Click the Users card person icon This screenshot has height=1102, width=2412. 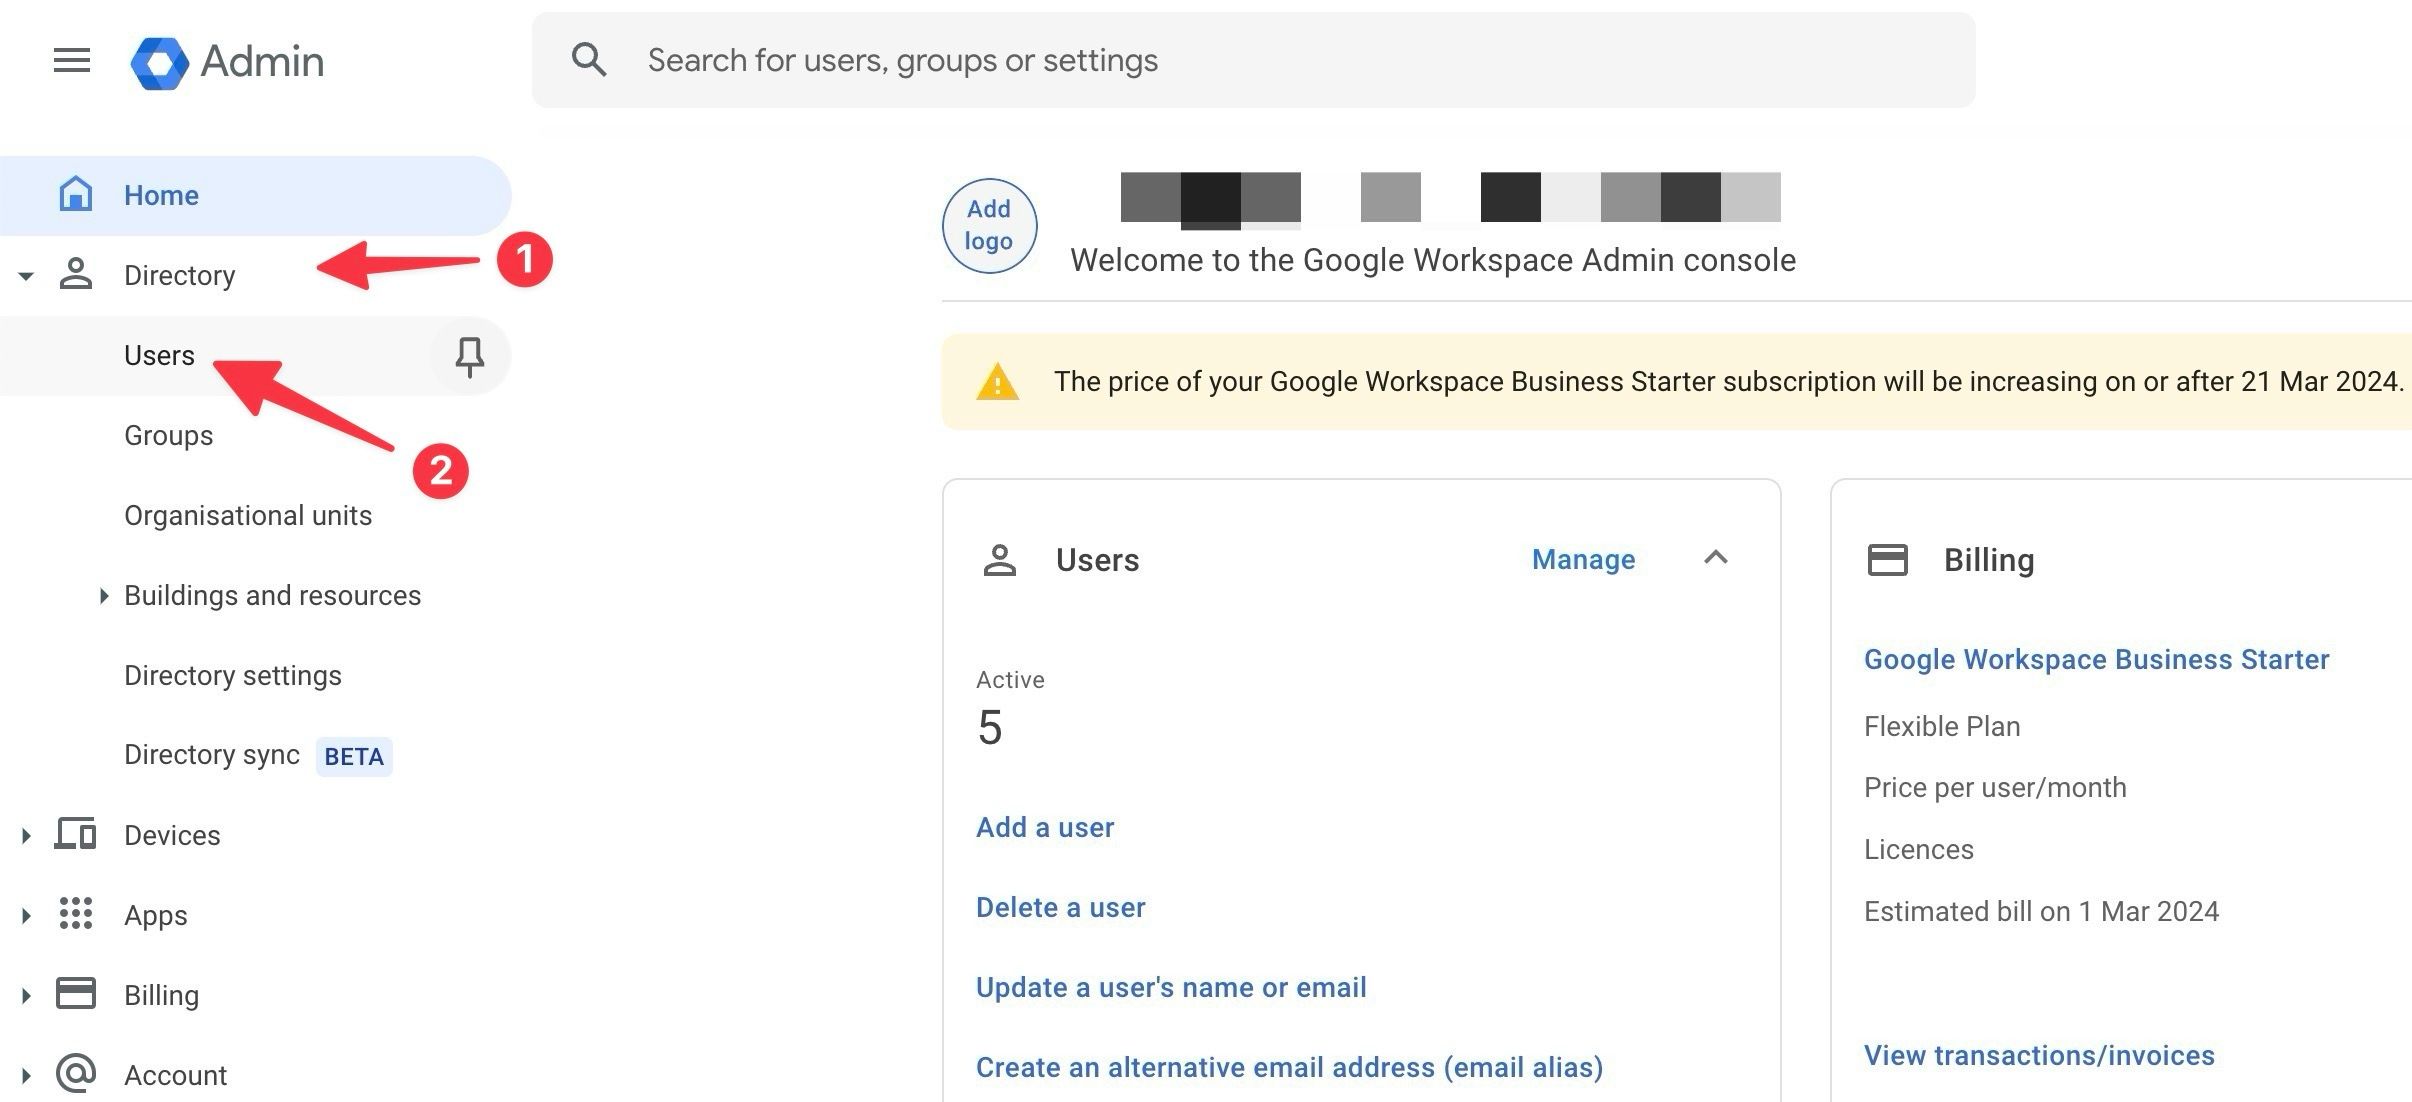click(x=1001, y=559)
